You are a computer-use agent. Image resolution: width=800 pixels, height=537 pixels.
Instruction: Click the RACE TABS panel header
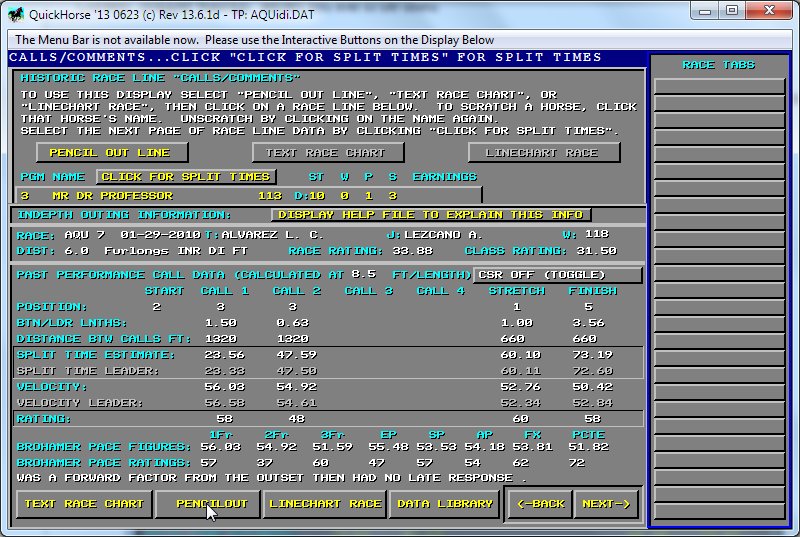click(x=718, y=65)
